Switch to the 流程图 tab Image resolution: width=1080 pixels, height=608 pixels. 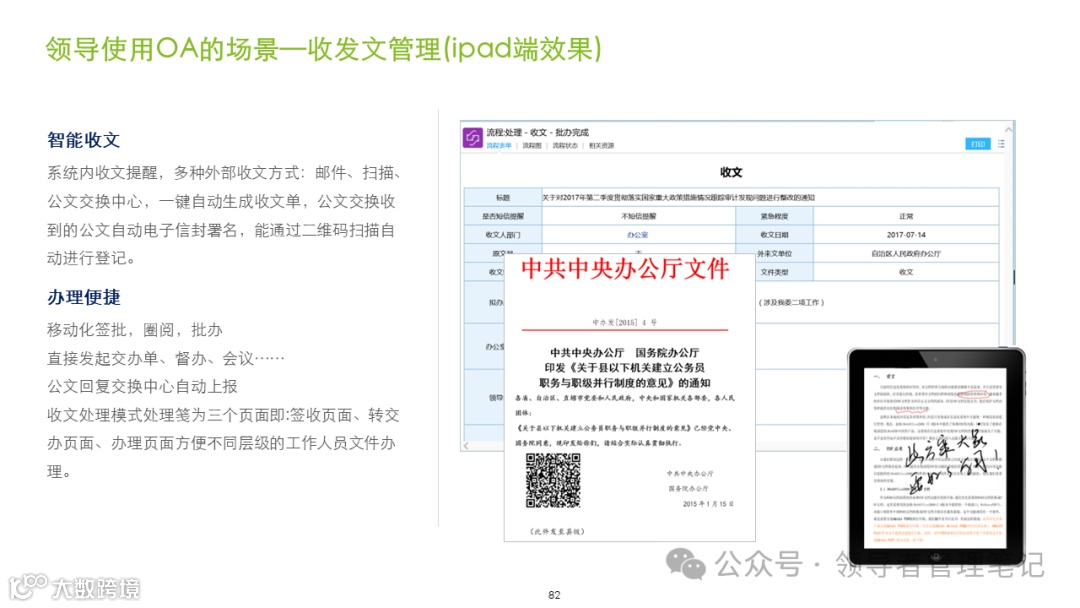click(x=530, y=147)
